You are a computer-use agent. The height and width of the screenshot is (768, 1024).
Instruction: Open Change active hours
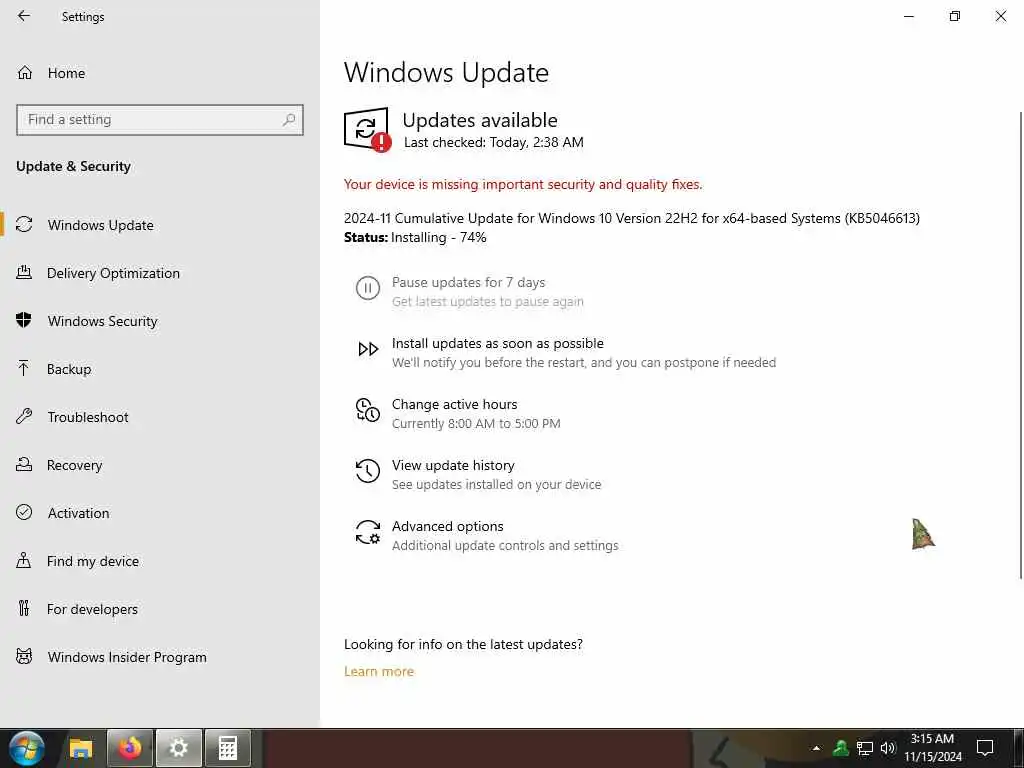[x=455, y=404]
